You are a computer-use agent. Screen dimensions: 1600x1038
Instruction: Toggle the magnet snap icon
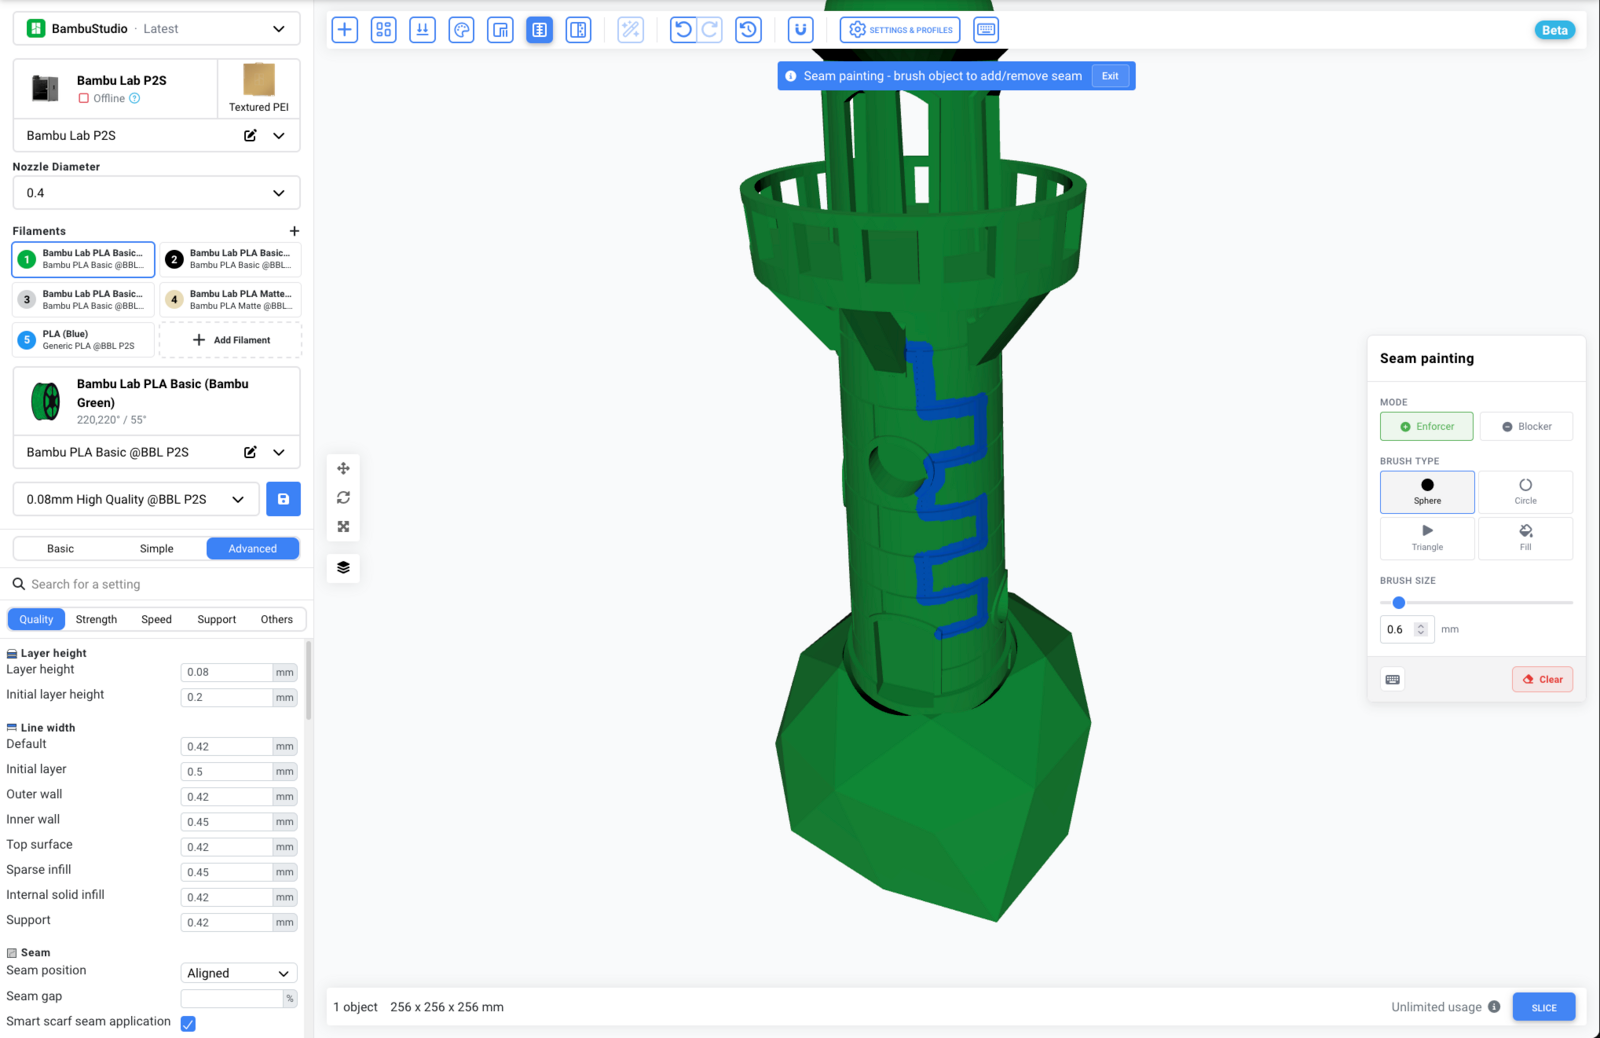point(801,30)
